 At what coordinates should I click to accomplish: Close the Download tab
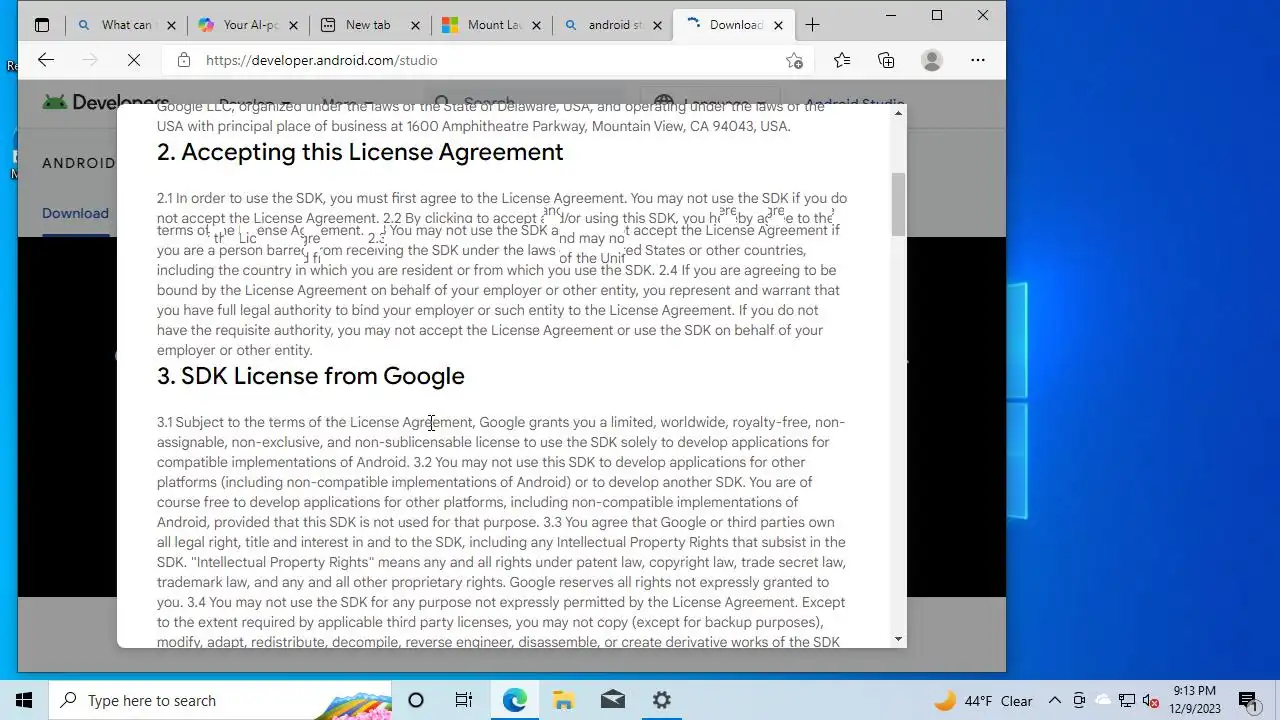click(778, 25)
